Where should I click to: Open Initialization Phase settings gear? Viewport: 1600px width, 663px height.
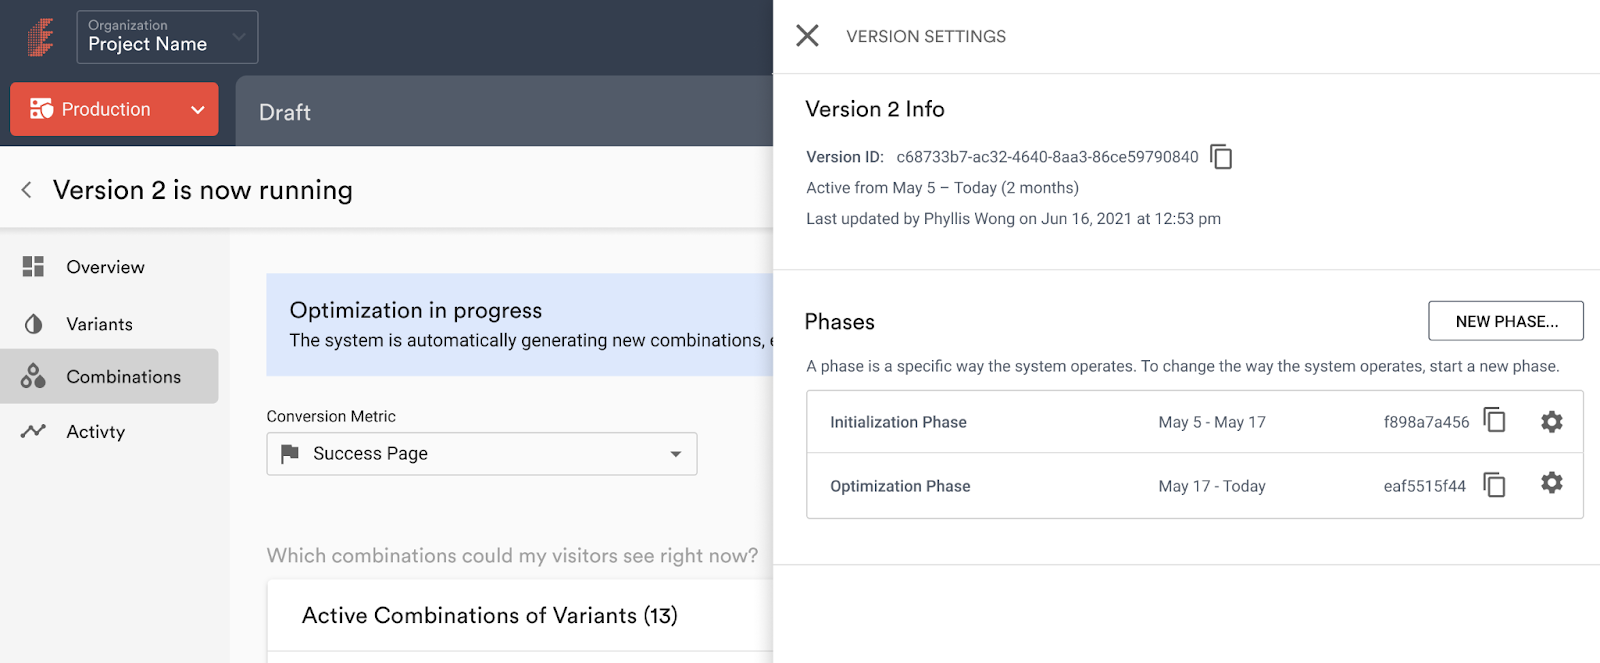point(1551,422)
